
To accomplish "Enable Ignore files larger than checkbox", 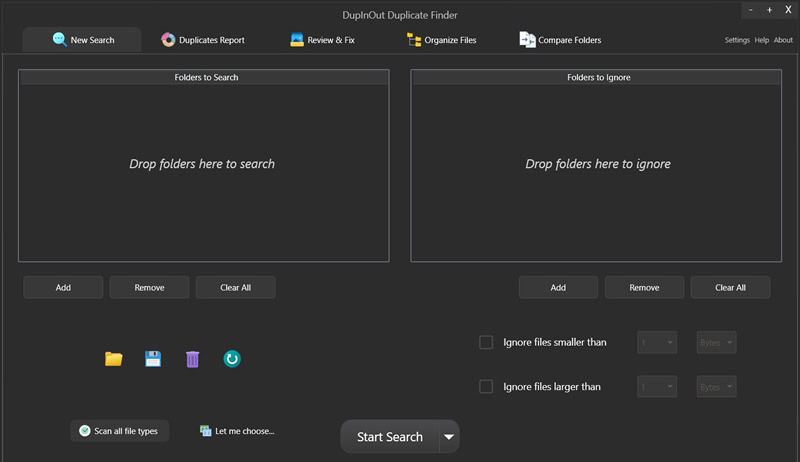I will tap(486, 387).
